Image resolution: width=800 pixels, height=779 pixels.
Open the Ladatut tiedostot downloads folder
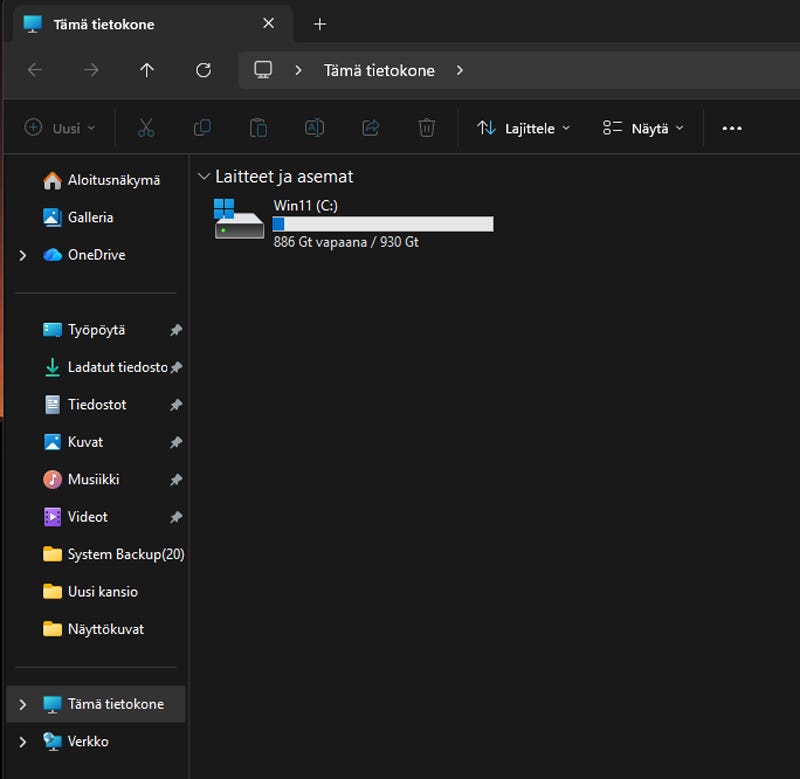click(x=116, y=367)
